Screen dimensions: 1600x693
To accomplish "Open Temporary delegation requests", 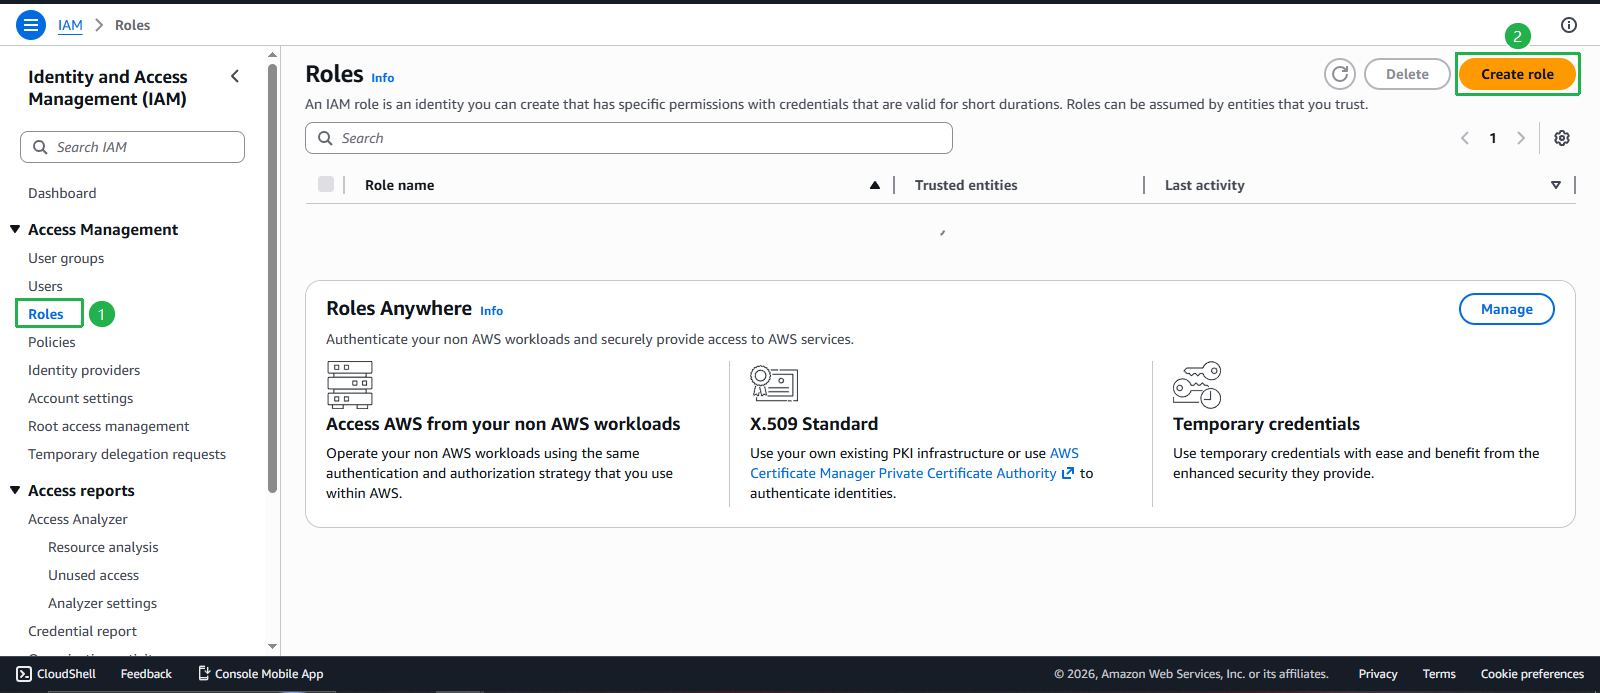I will [x=127, y=454].
